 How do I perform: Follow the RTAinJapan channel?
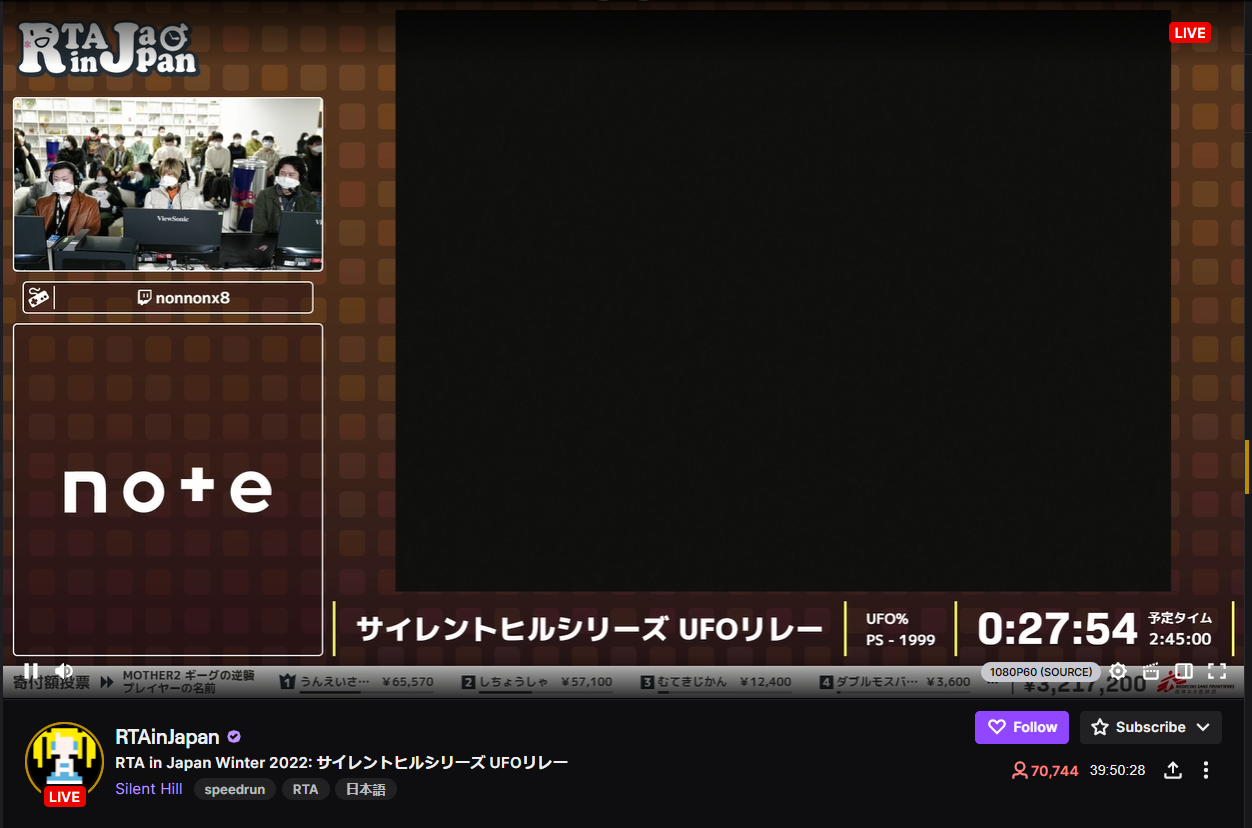tap(1021, 727)
